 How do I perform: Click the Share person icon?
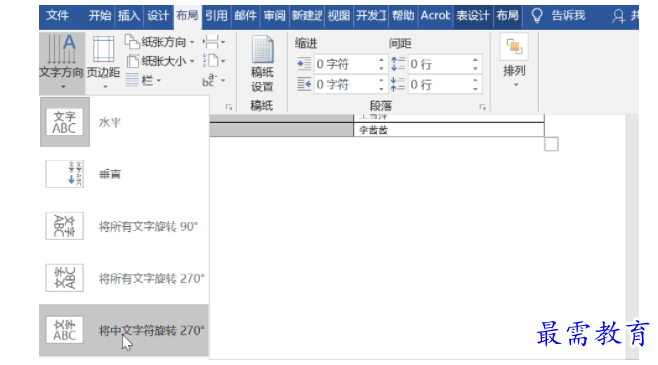618,16
